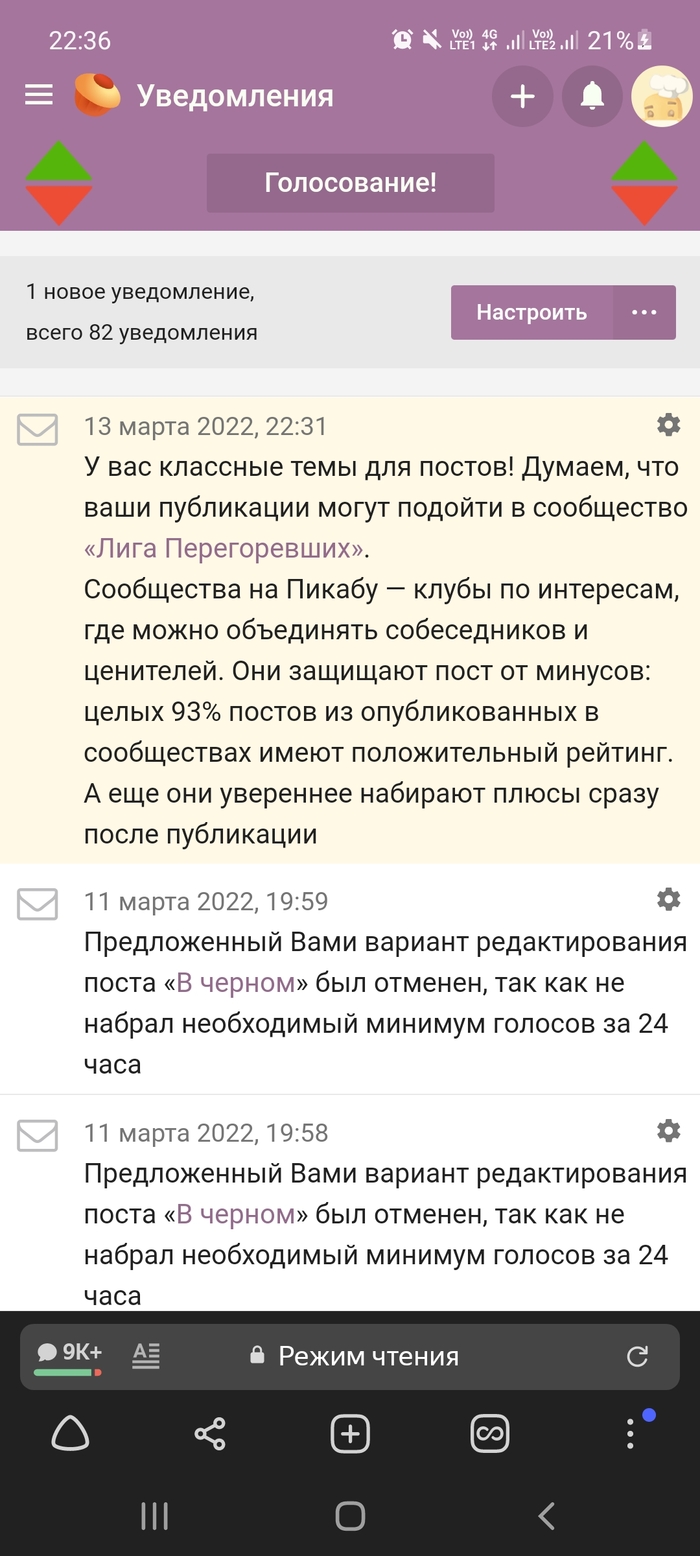The image size is (700, 1556).
Task: Open settings gear for 11 марта 19:59 notification
Action: (668, 899)
